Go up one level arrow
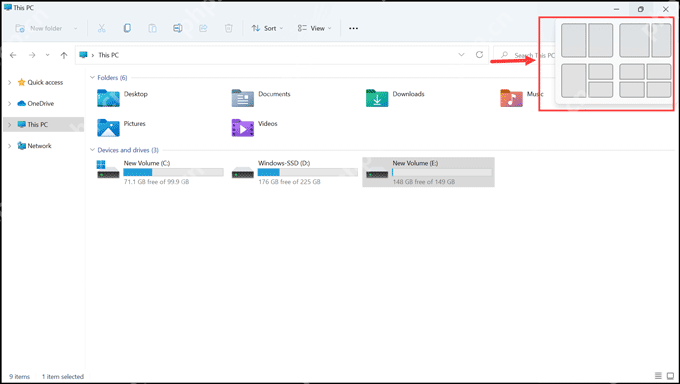 pyautogui.click(x=64, y=55)
